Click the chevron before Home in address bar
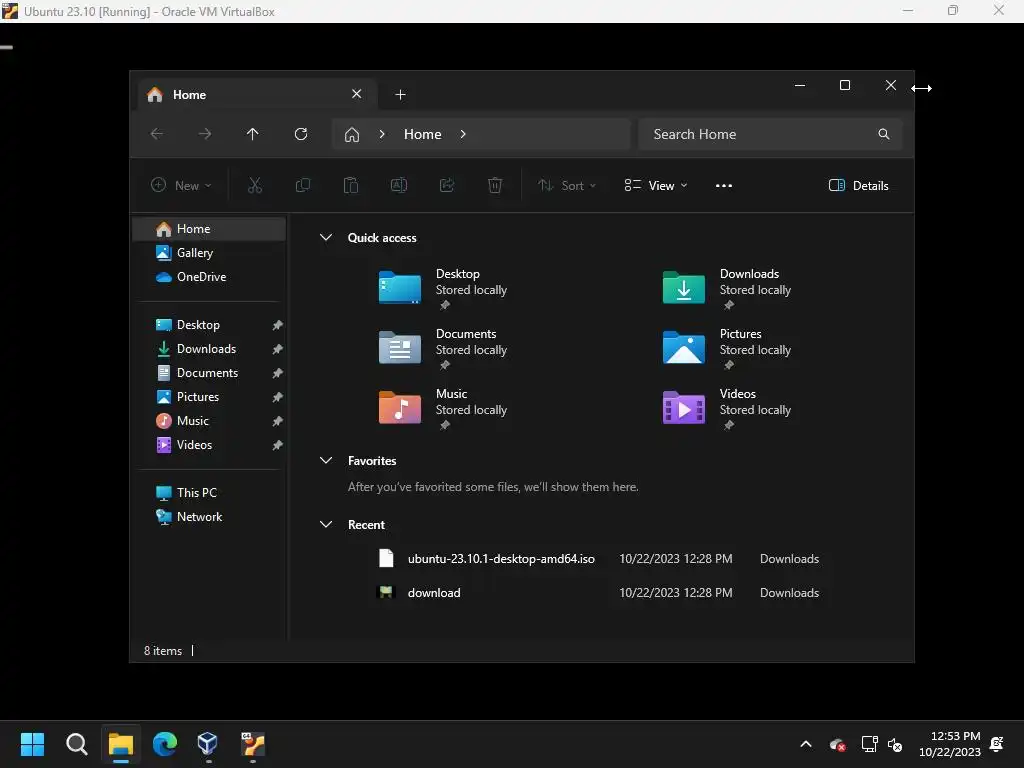 pyautogui.click(x=382, y=134)
